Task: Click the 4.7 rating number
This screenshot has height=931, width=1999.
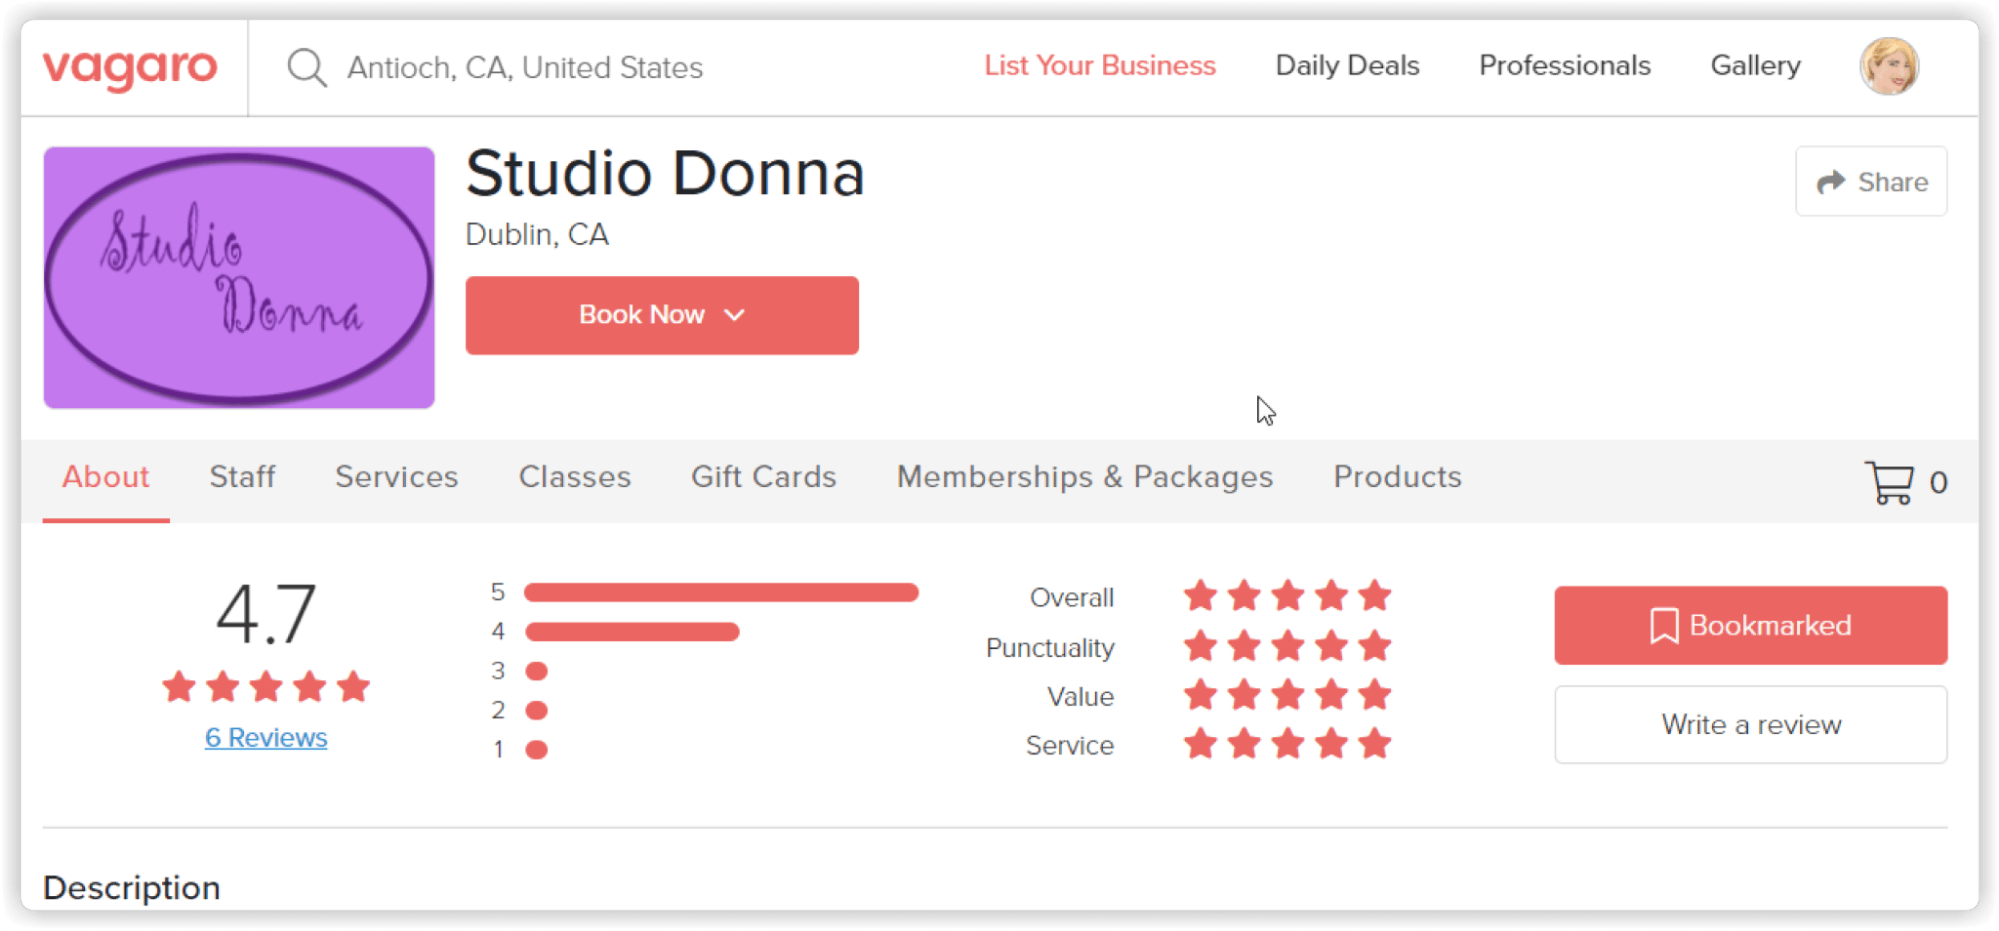Action: 266,614
